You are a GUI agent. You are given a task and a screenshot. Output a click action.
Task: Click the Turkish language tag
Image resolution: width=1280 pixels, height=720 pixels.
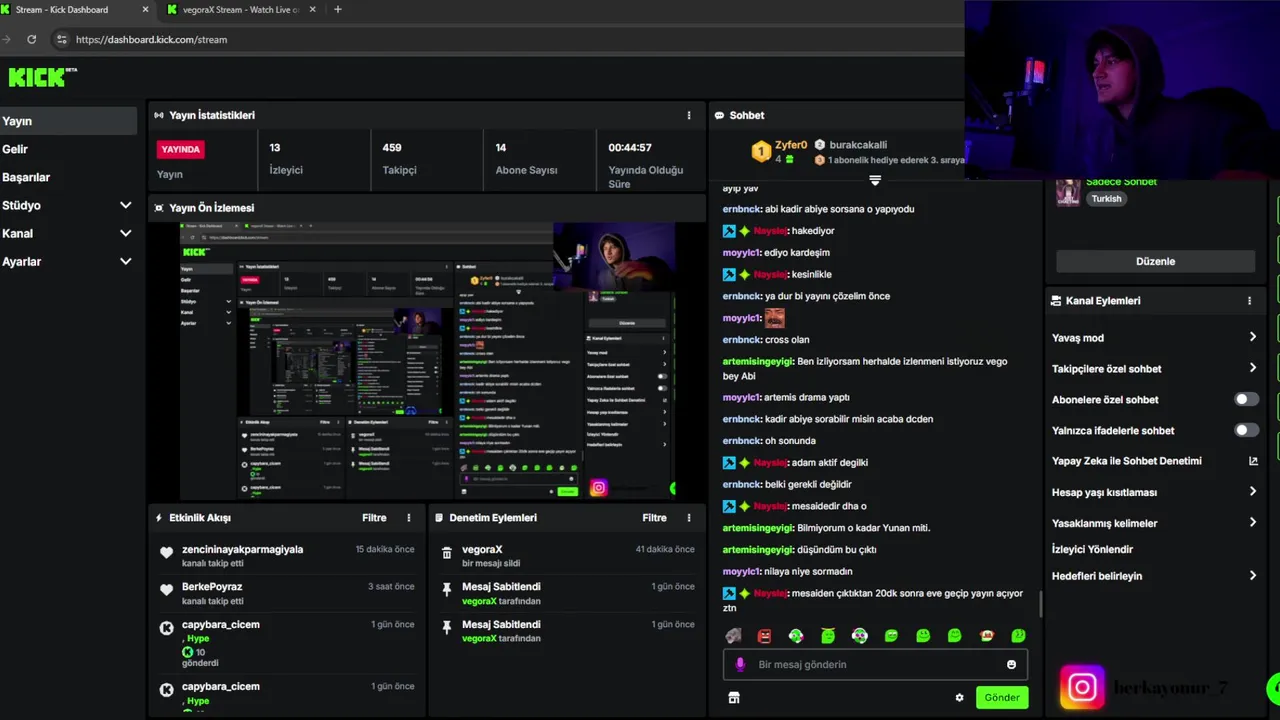coord(1106,199)
